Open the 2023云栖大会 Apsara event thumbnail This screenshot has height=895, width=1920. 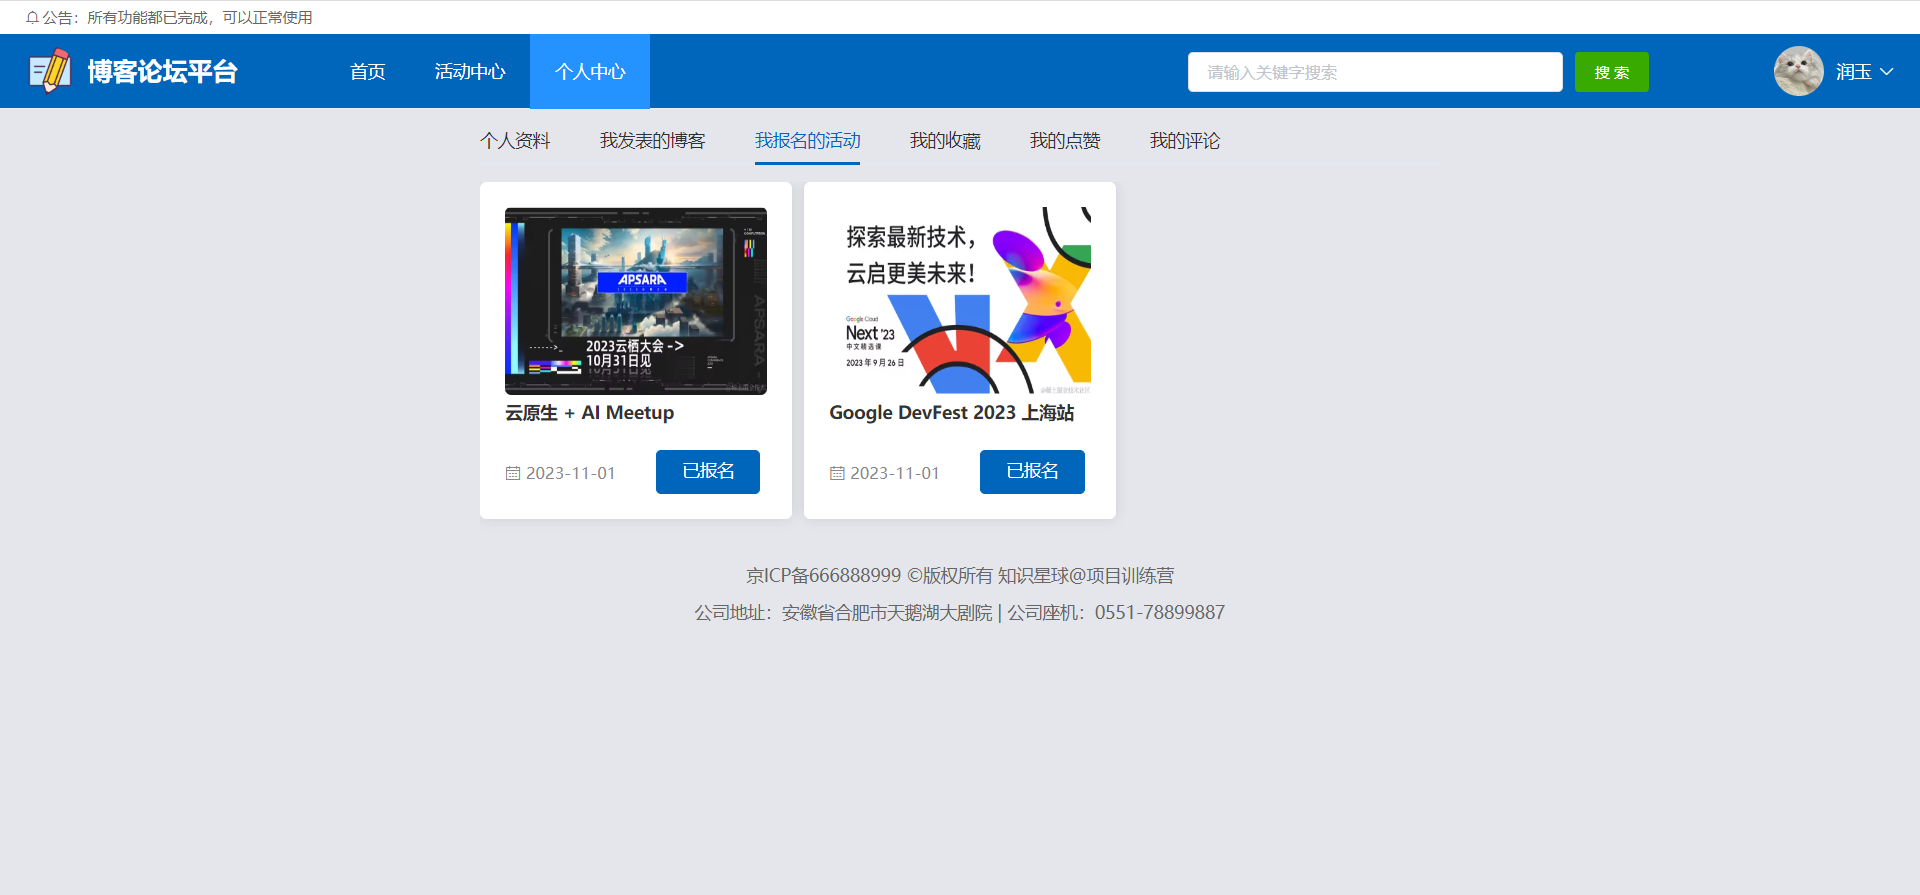tap(636, 301)
